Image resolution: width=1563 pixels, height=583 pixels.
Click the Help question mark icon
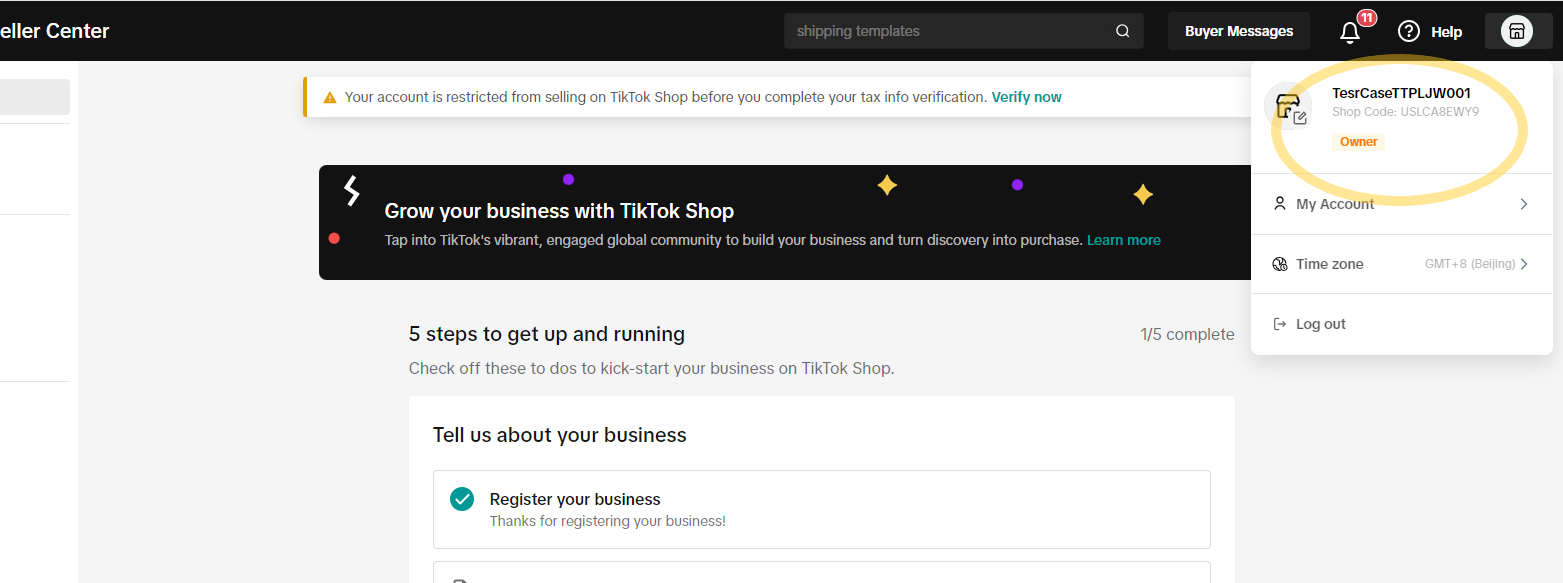[1409, 31]
